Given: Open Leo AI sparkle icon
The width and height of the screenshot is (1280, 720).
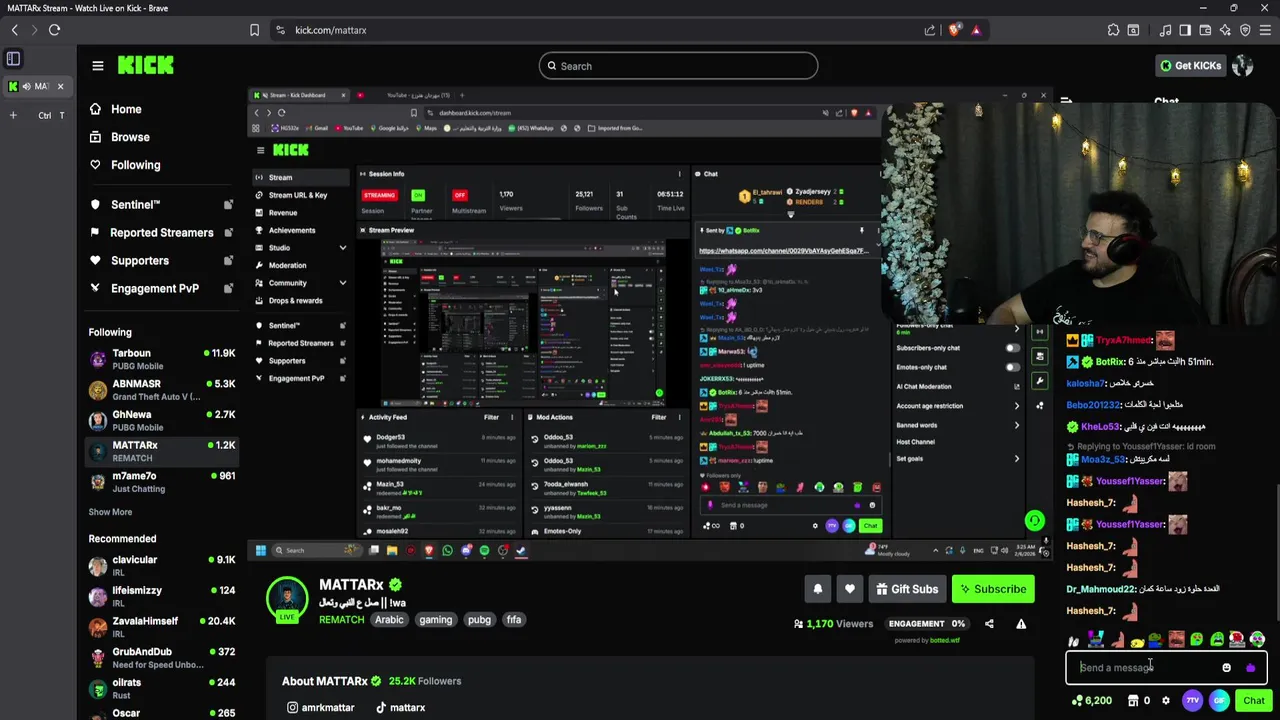Looking at the screenshot, I should click(x=1225, y=30).
